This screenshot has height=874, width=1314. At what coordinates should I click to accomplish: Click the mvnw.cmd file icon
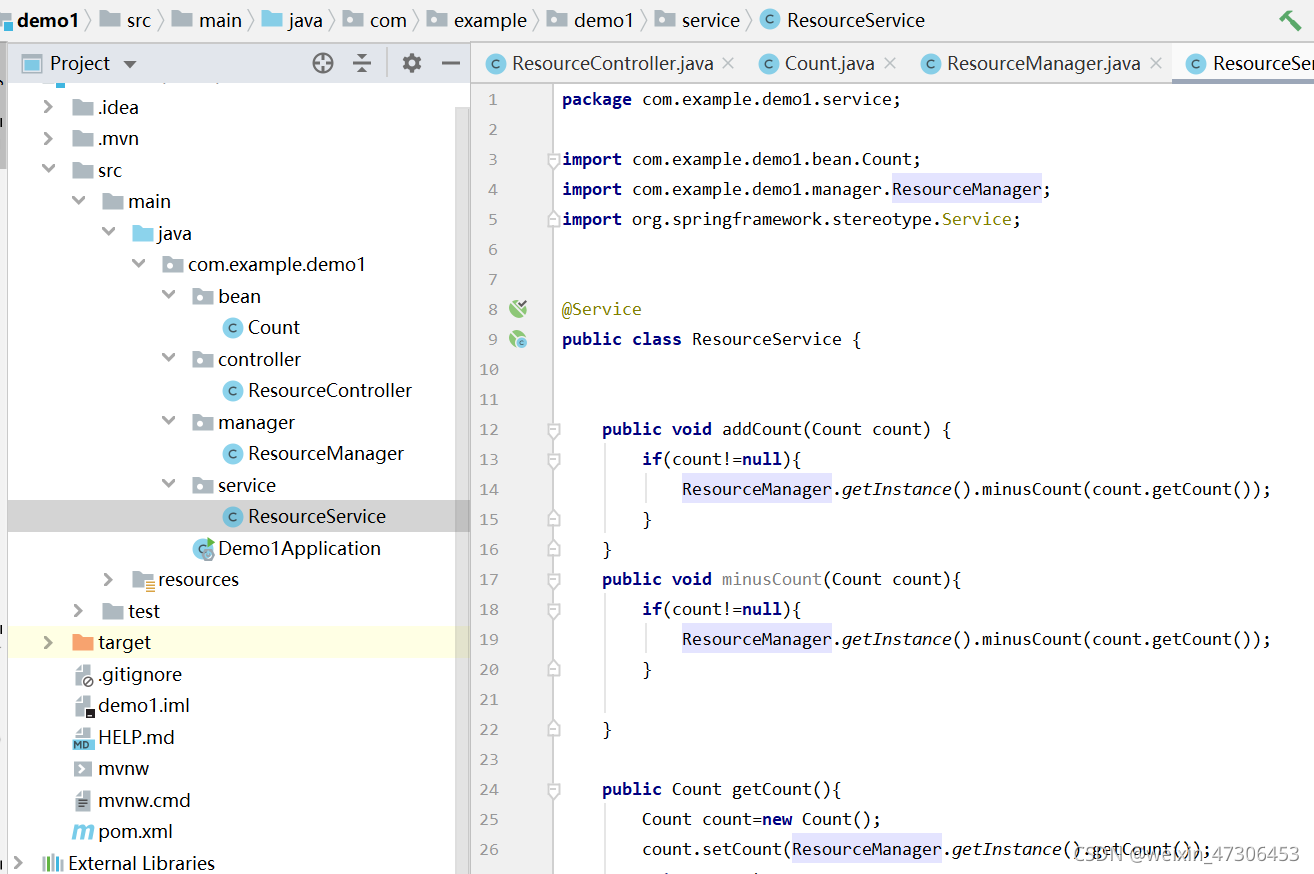83,801
